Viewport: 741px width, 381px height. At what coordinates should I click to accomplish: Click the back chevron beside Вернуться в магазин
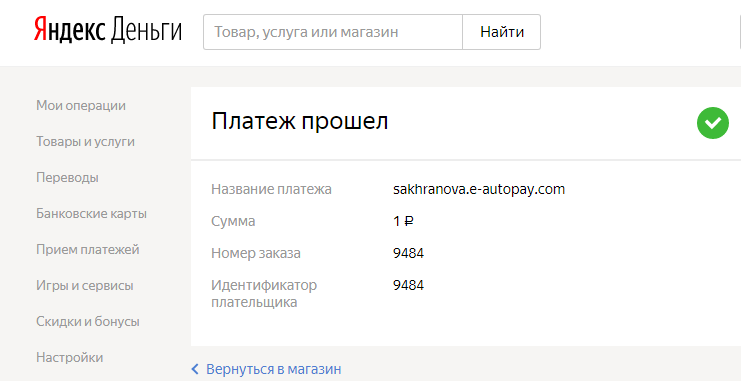[195, 369]
